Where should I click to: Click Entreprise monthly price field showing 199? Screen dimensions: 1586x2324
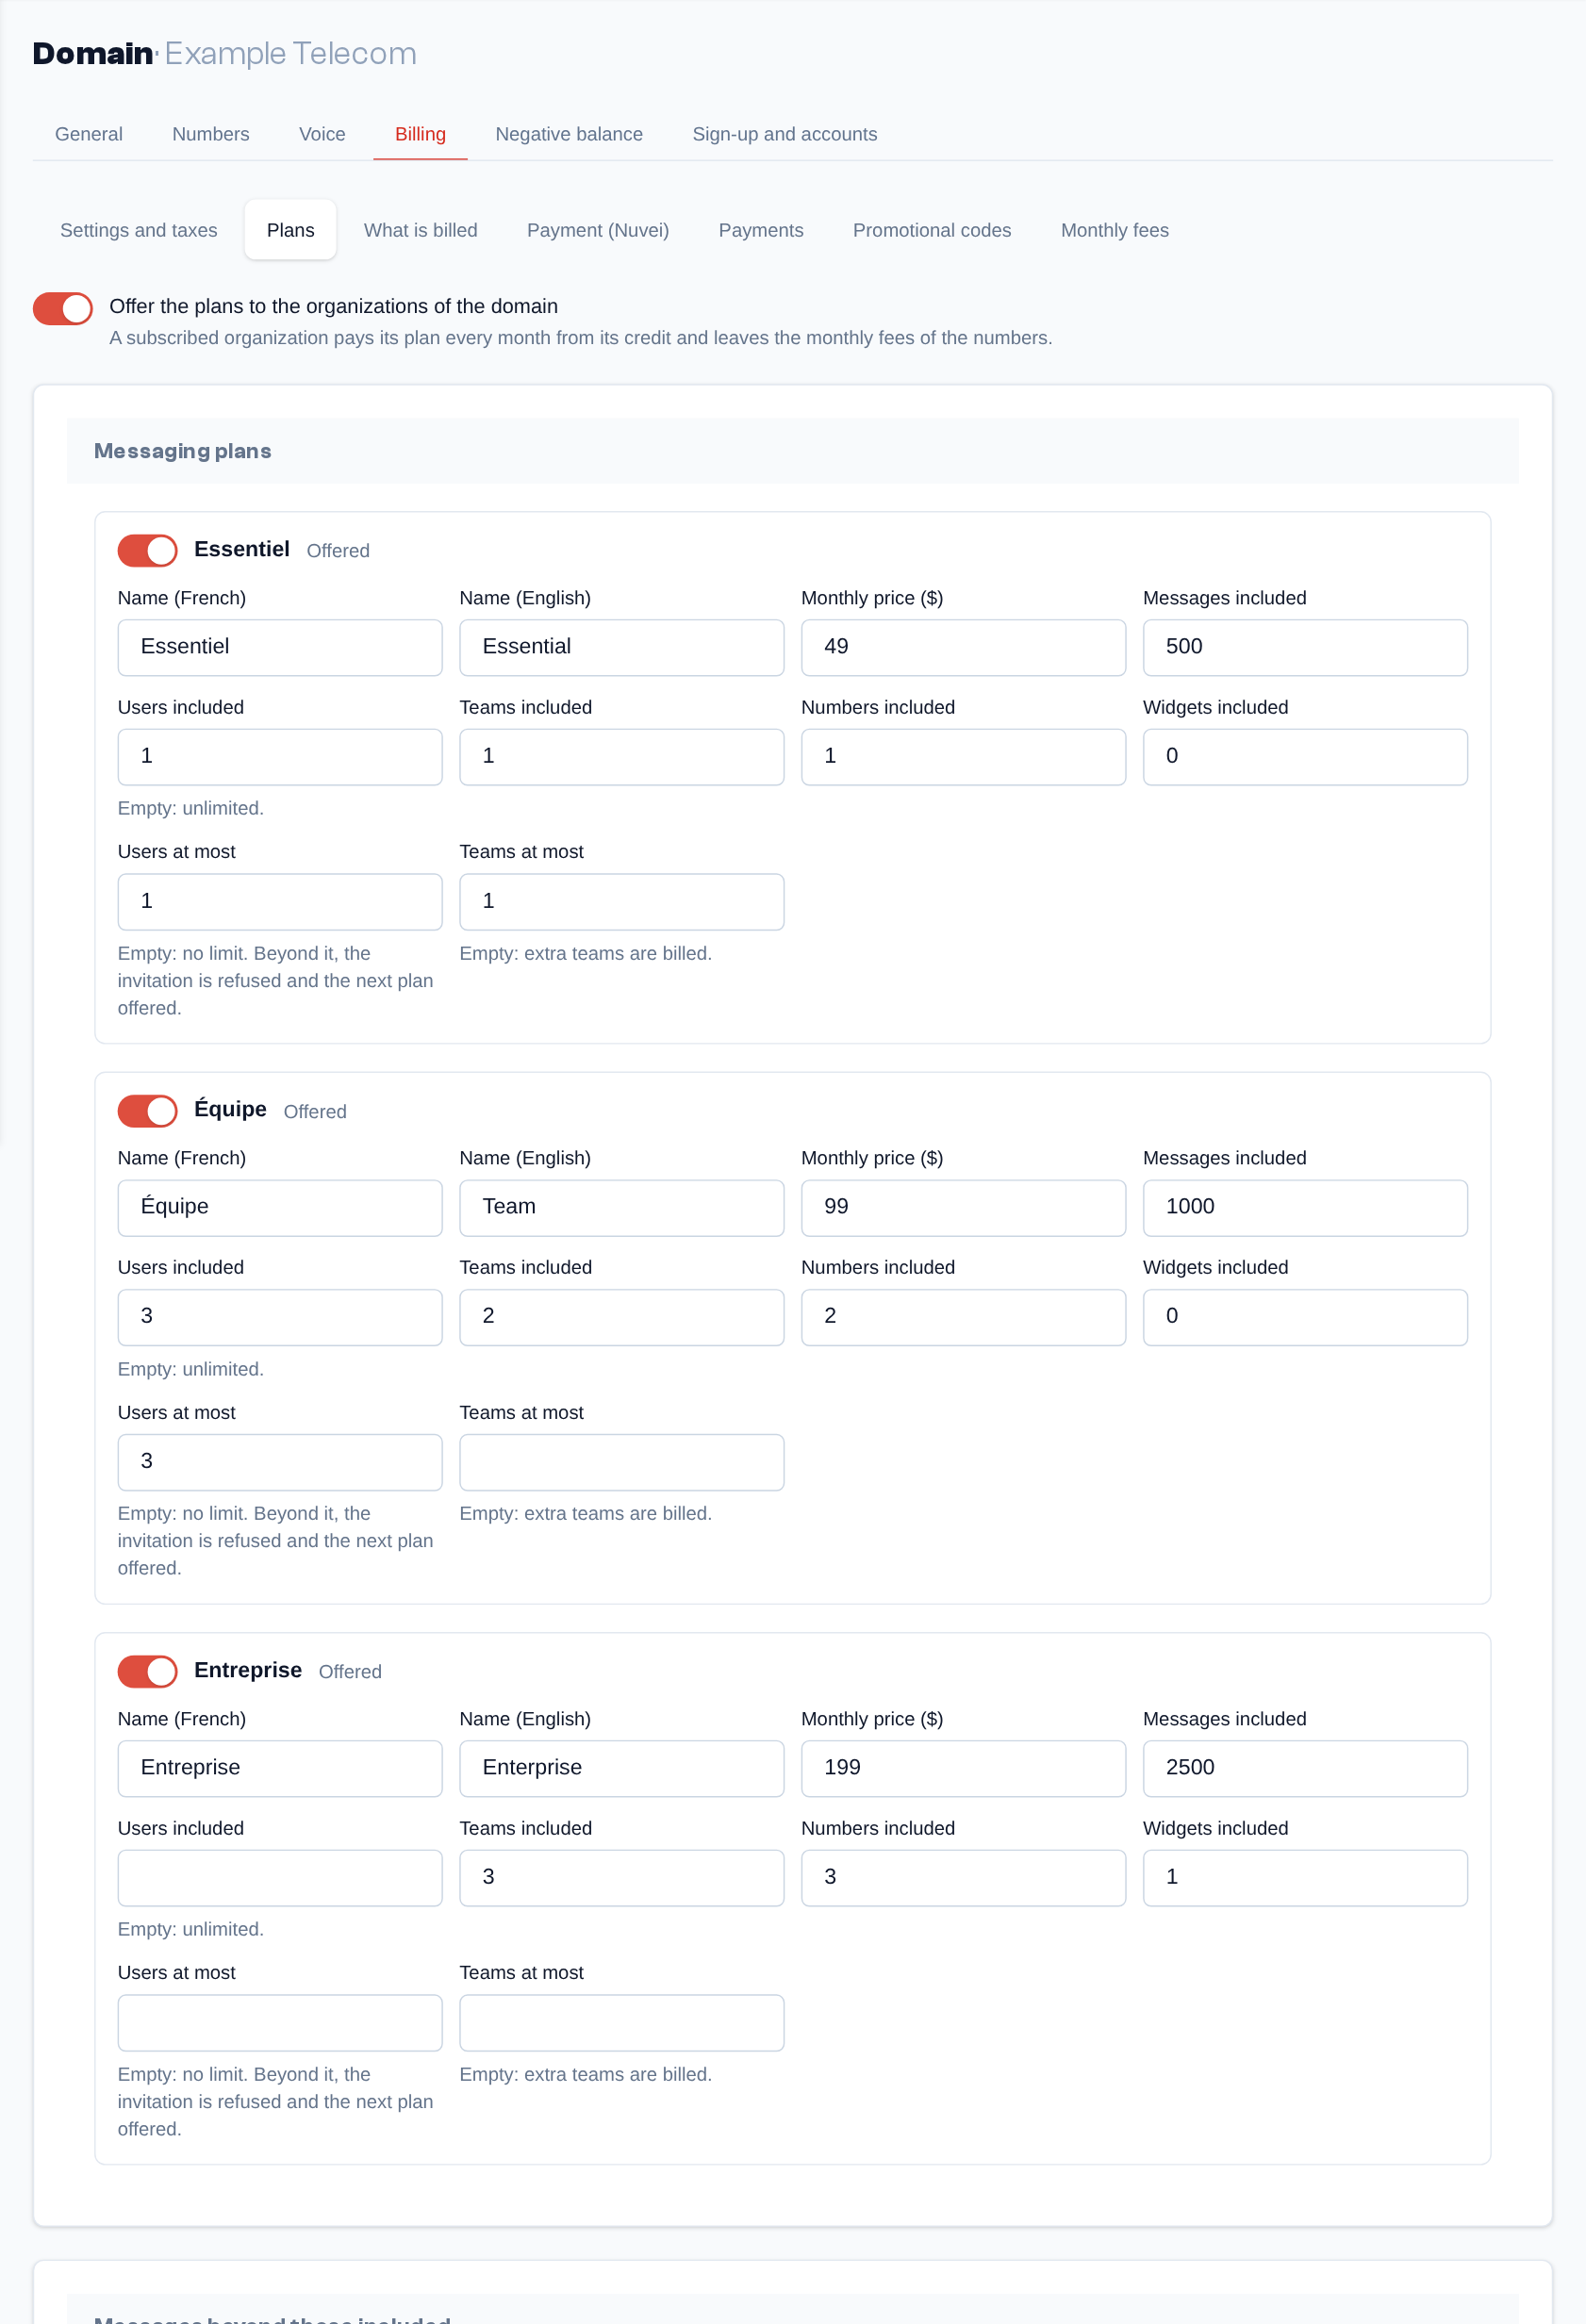(x=964, y=1768)
